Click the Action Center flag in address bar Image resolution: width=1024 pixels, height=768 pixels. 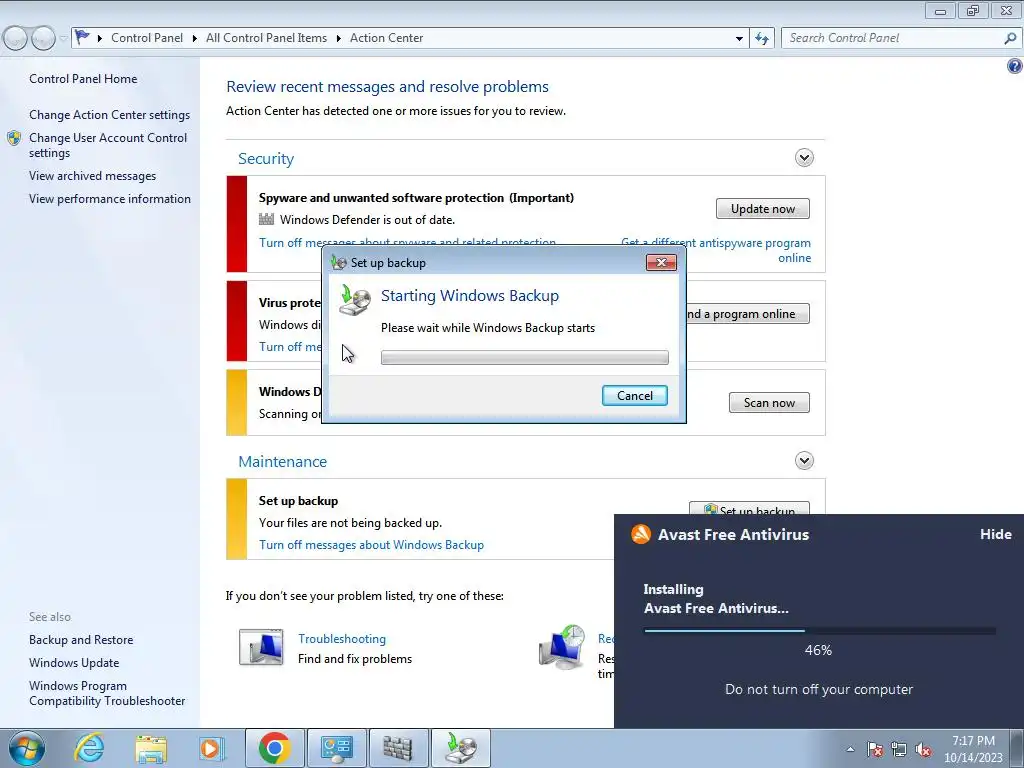click(82, 37)
